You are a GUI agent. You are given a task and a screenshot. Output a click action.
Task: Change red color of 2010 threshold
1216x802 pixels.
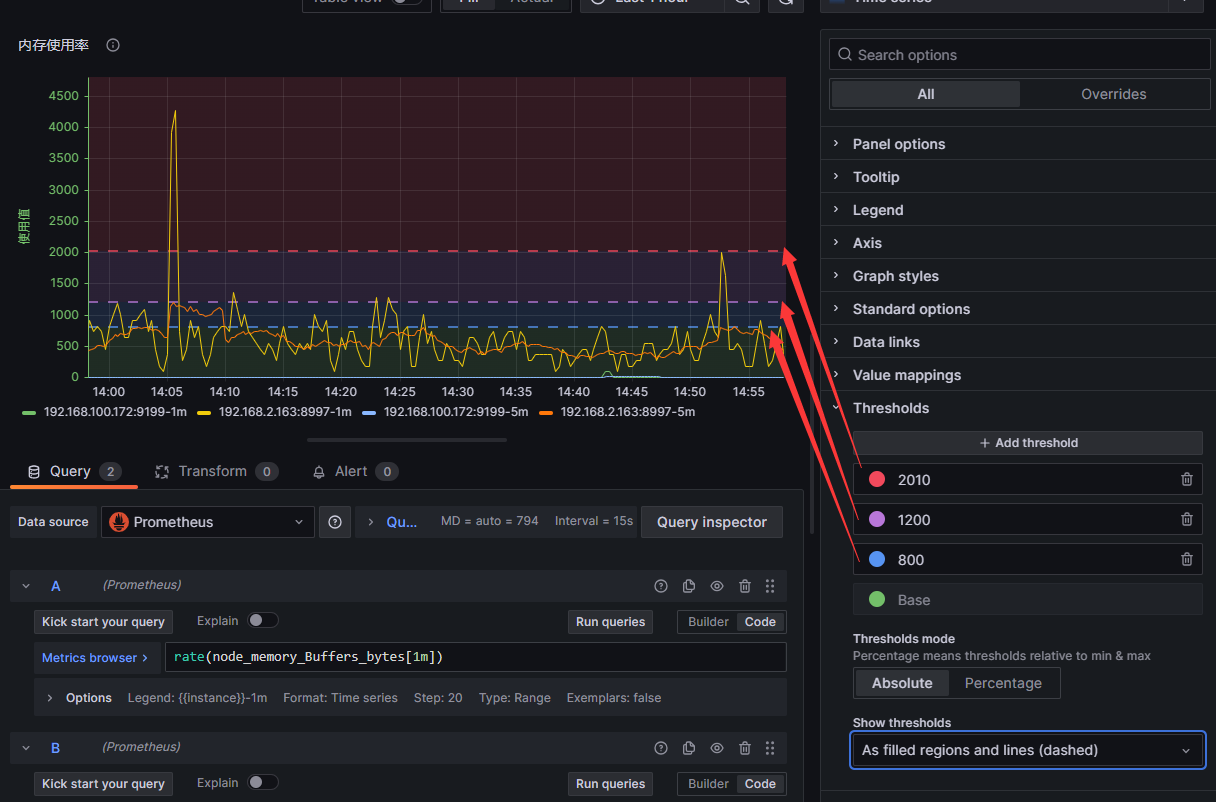pyautogui.click(x=877, y=479)
